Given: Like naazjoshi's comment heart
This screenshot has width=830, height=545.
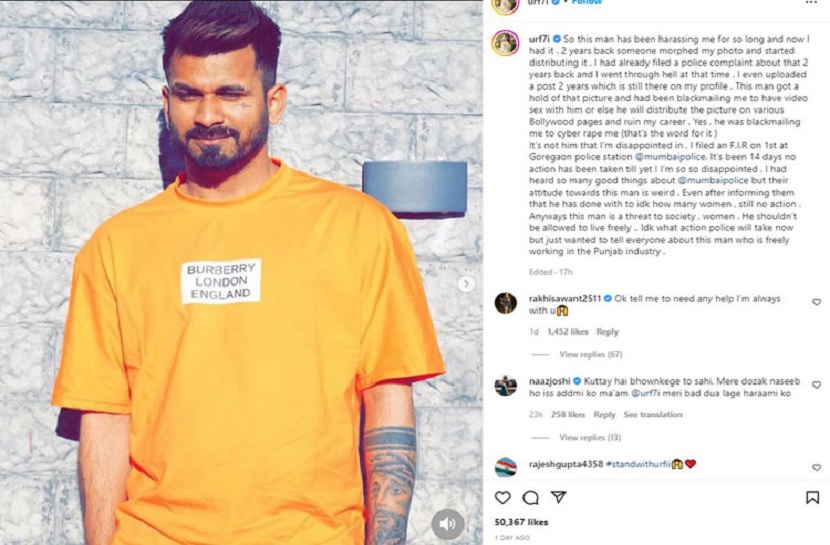Looking at the screenshot, I should click(816, 385).
